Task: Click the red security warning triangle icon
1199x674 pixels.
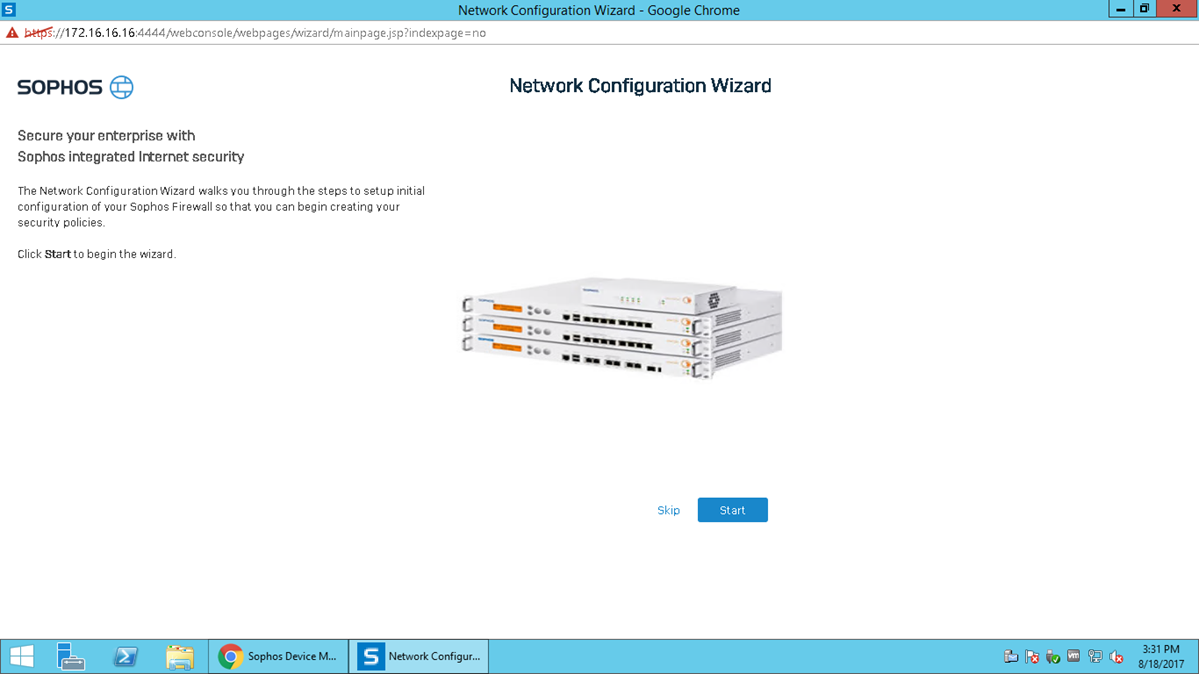Action: tap(12, 33)
